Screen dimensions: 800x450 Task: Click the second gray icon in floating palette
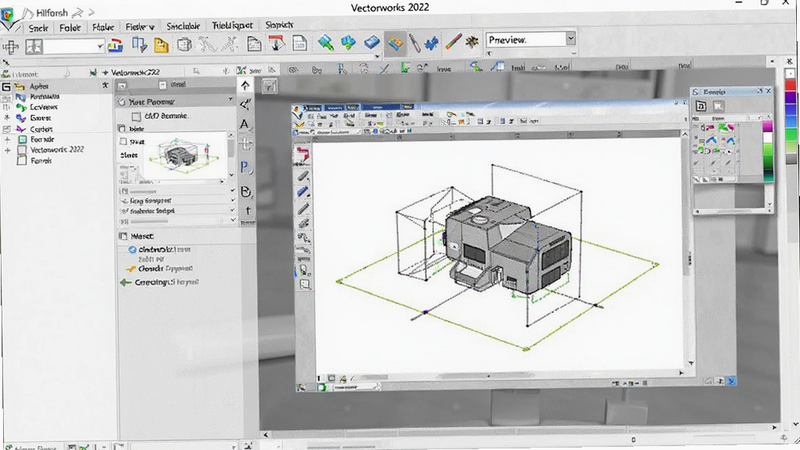tap(718, 106)
